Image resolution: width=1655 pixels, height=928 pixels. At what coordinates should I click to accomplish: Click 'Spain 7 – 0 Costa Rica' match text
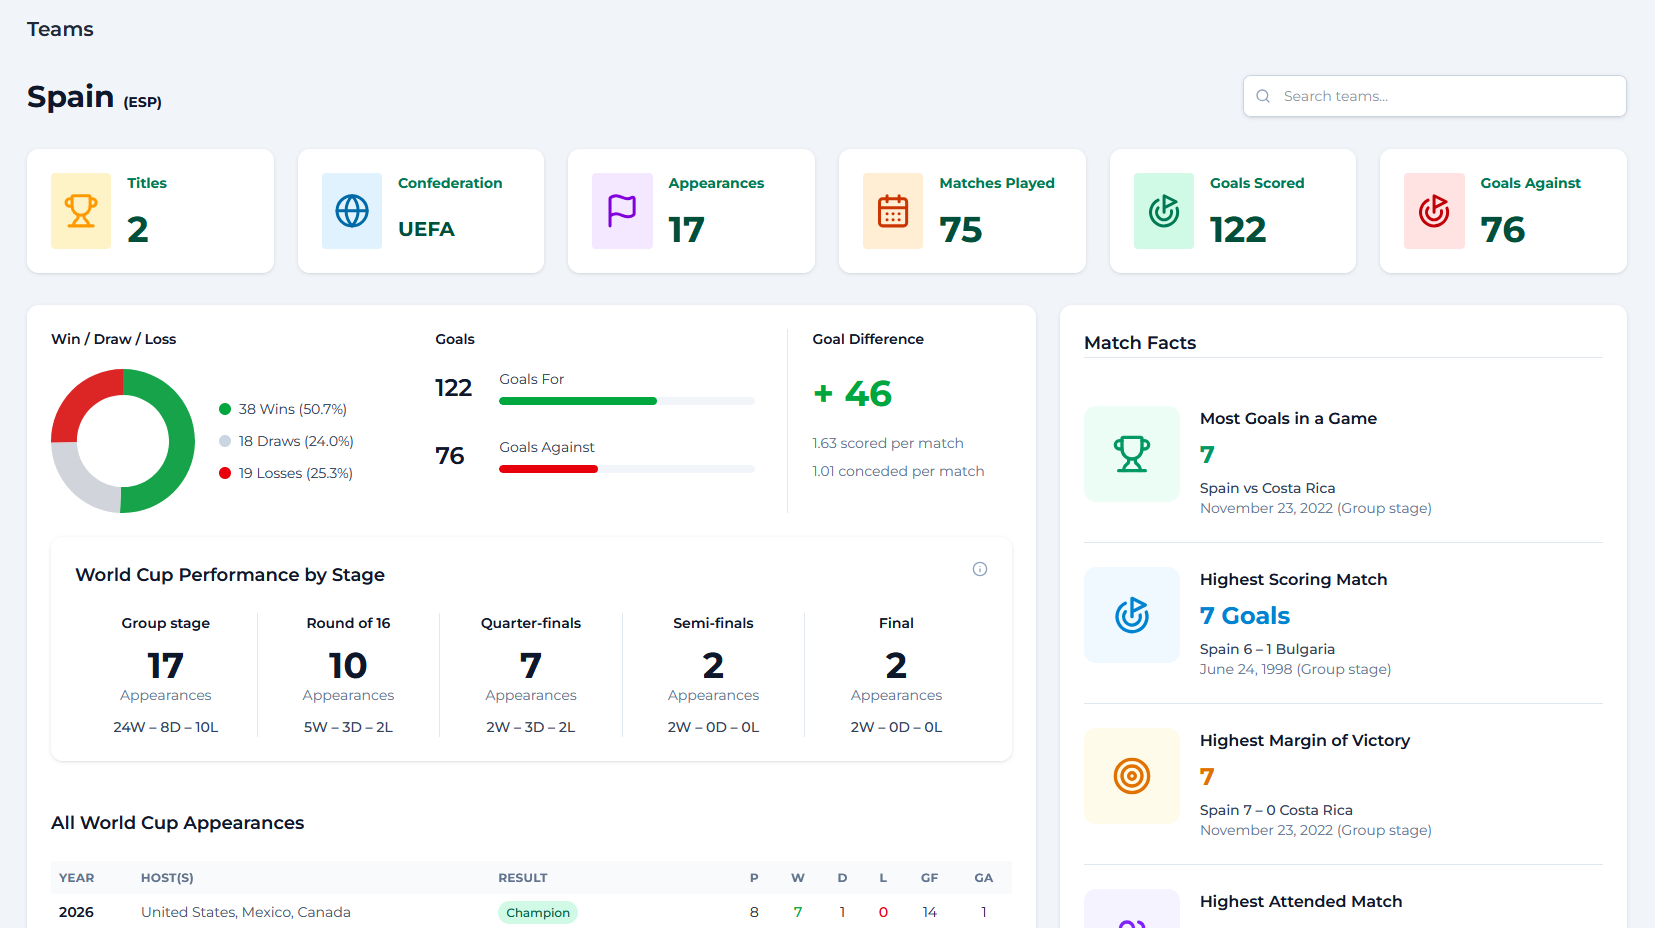tap(1276, 810)
